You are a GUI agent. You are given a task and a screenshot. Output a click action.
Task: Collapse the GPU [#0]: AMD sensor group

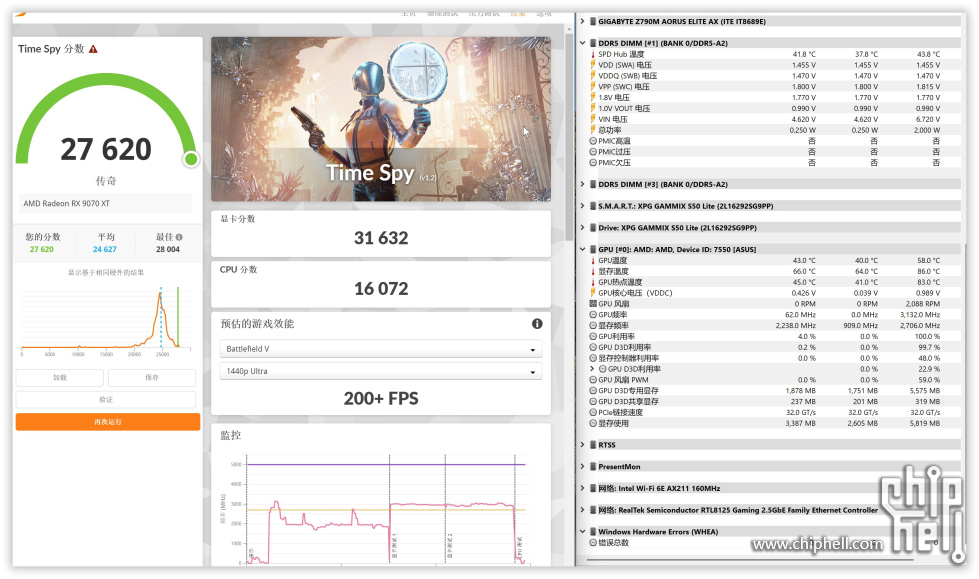[x=583, y=249]
